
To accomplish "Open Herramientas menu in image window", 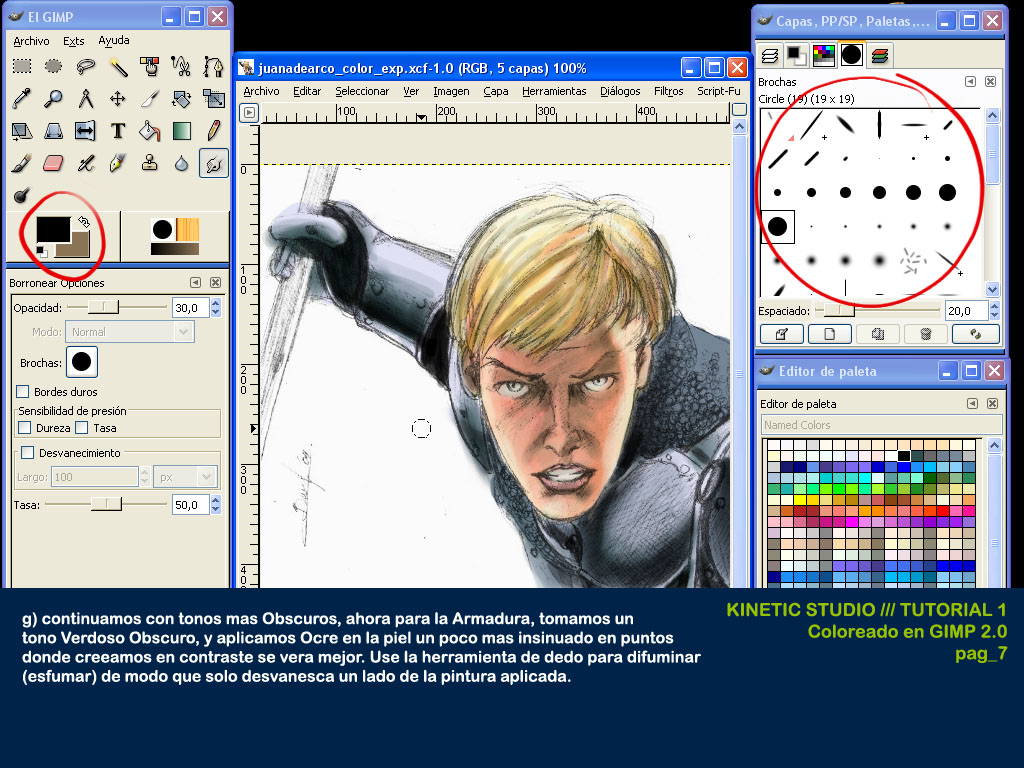I will (554, 91).
